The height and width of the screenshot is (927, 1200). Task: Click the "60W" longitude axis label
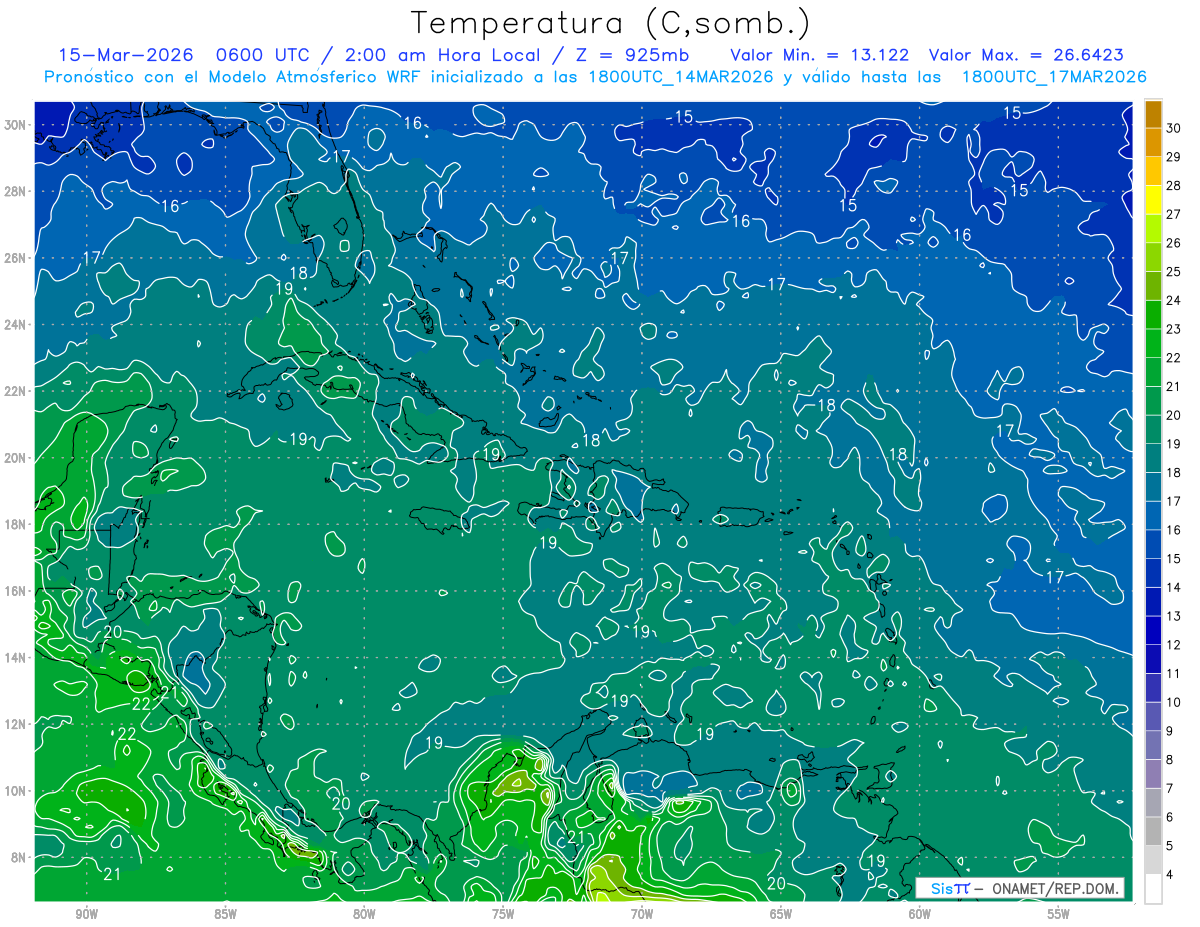920,914
